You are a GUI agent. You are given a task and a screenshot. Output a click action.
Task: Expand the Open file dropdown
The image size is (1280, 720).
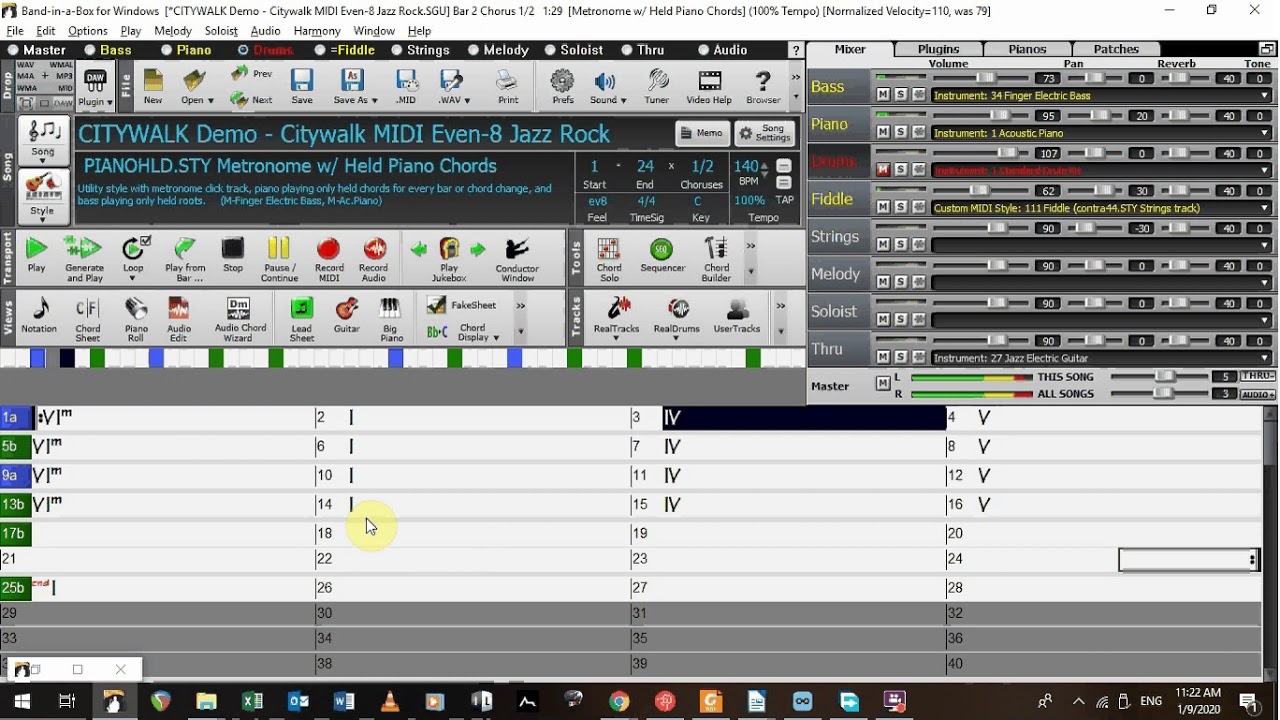[x=210, y=100]
